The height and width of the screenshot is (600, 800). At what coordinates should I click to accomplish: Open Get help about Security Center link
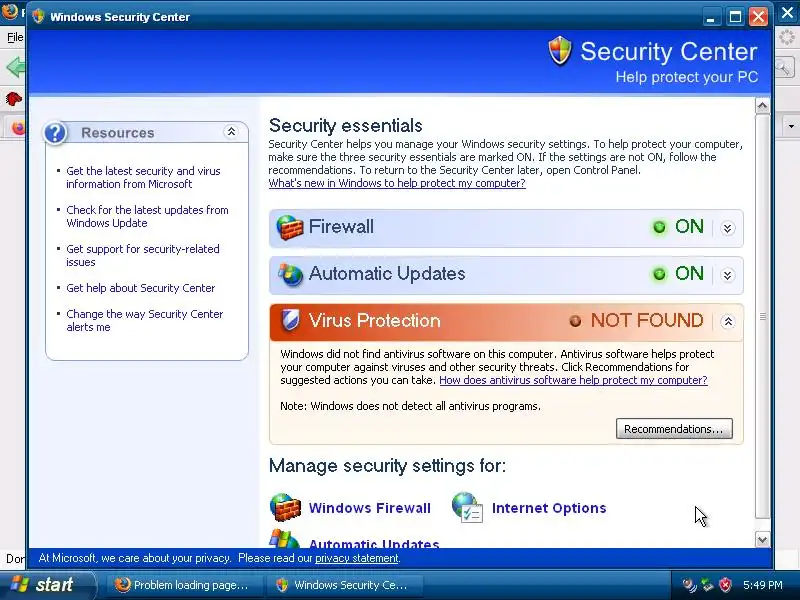coord(141,288)
